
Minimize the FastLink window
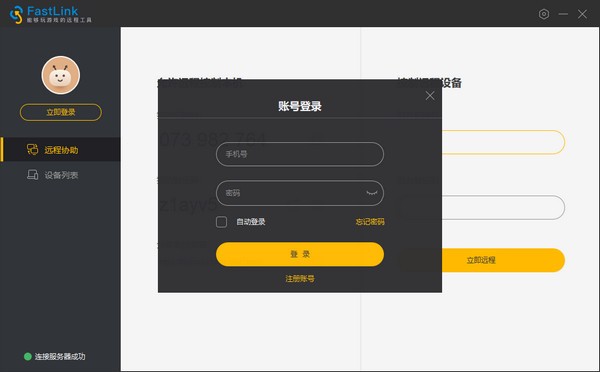563,14
